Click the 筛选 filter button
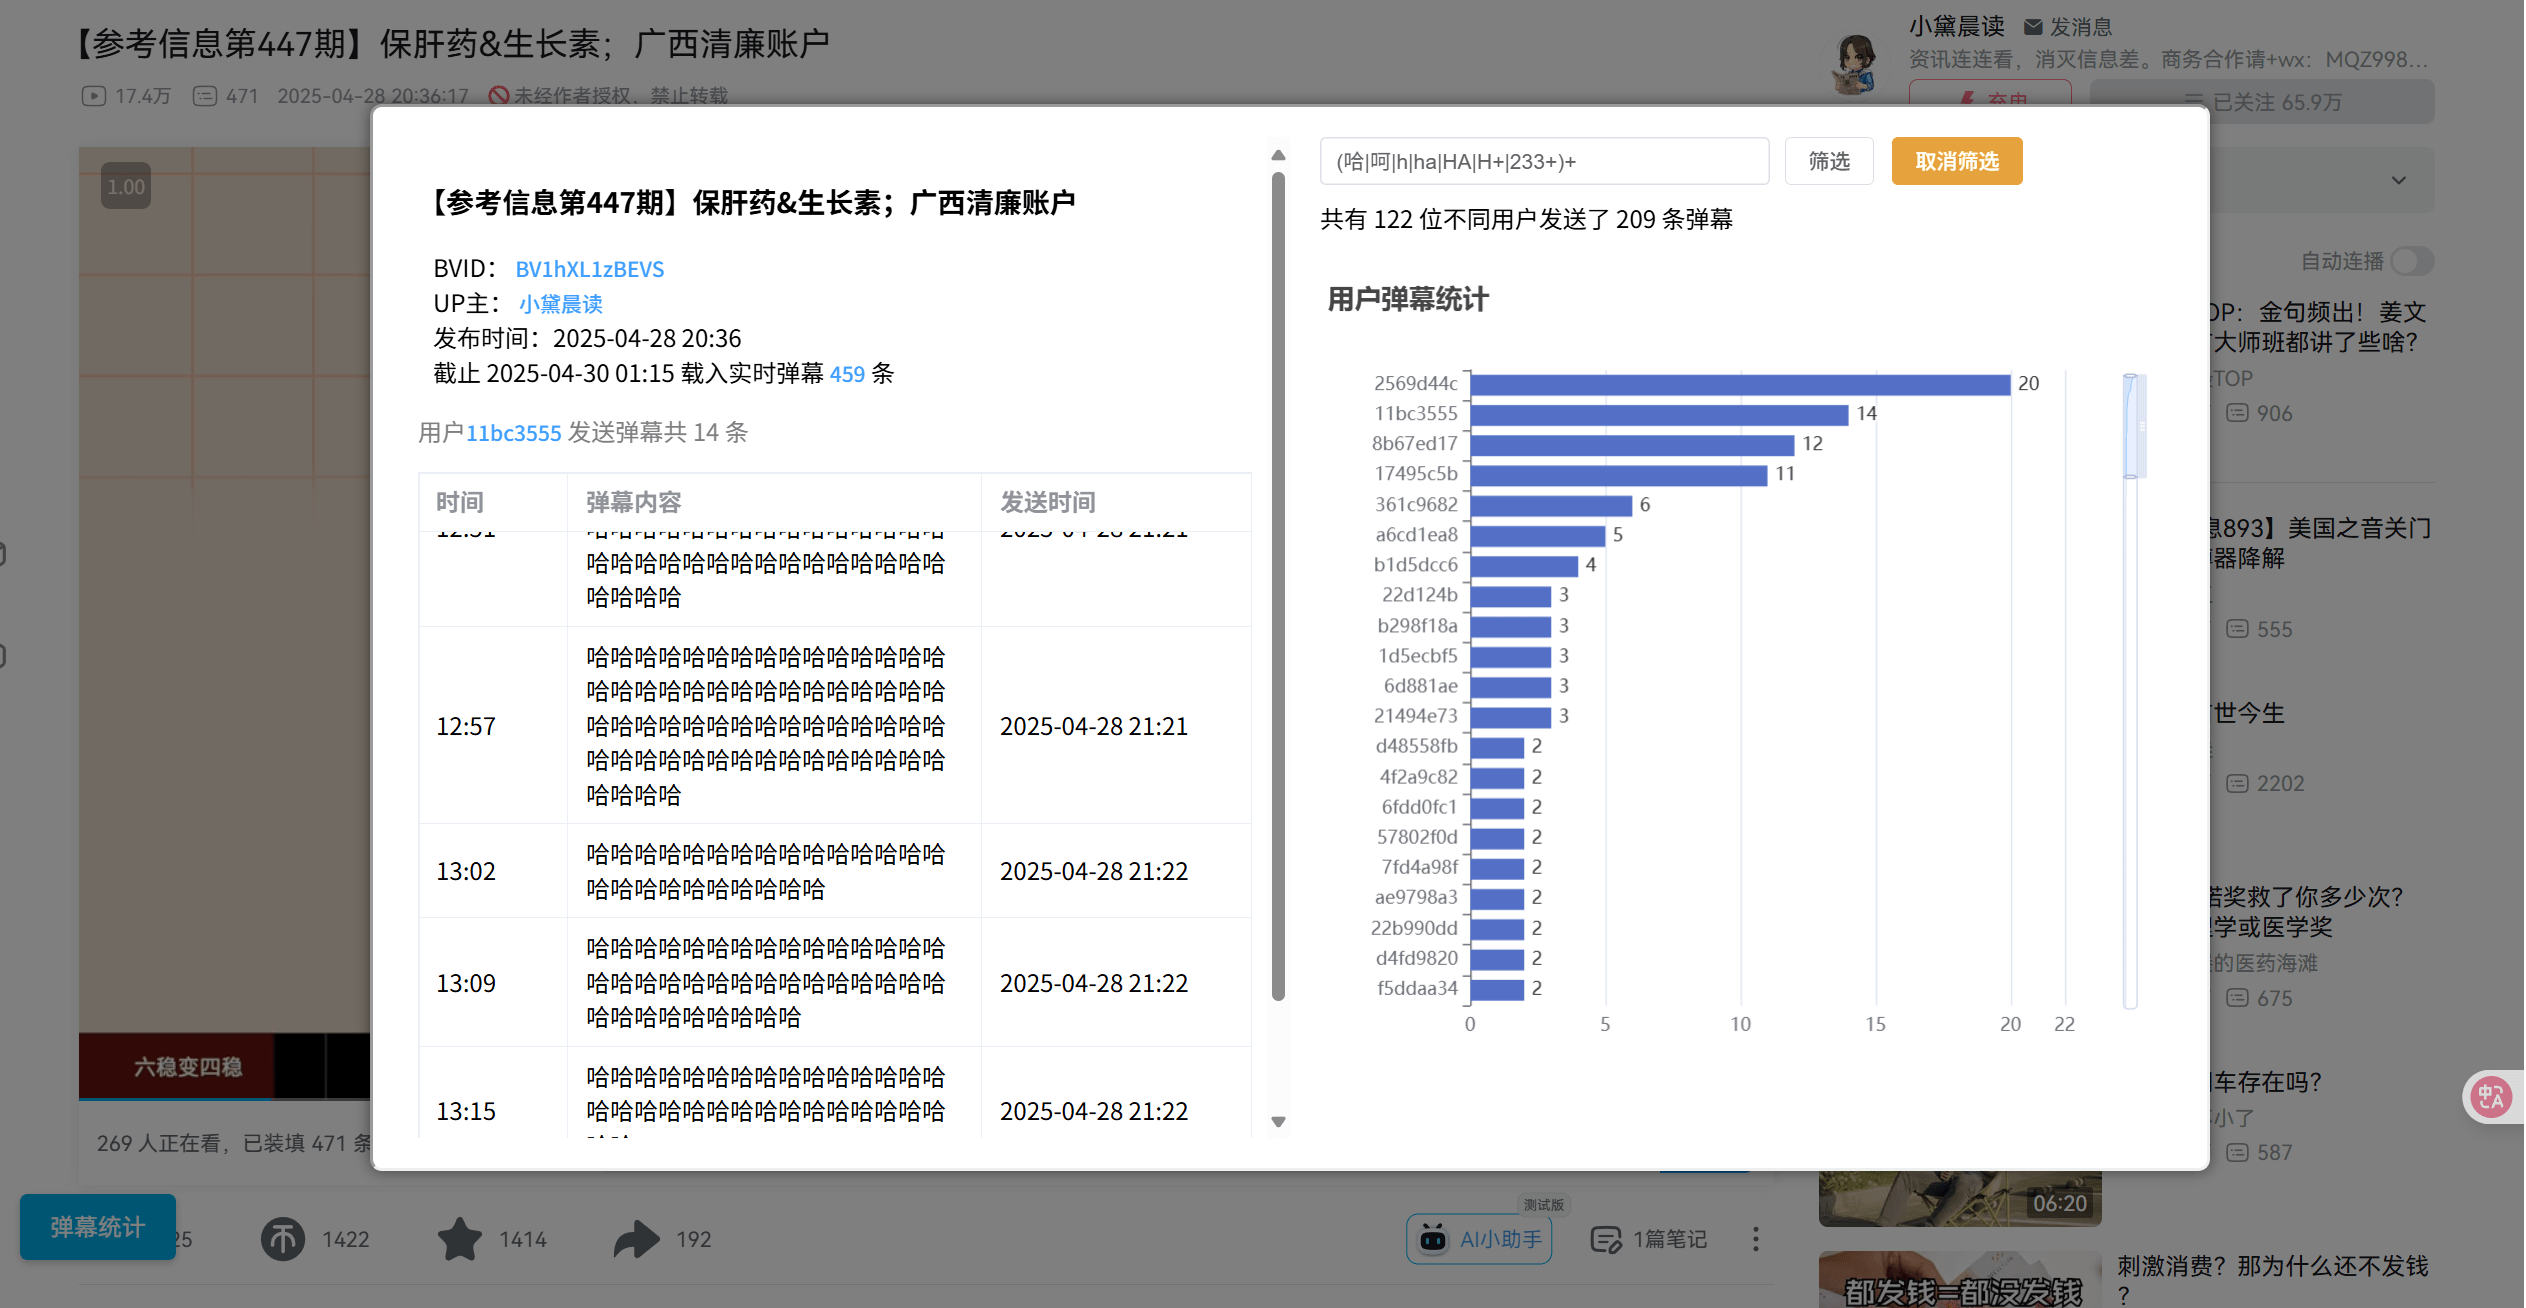 point(1828,161)
